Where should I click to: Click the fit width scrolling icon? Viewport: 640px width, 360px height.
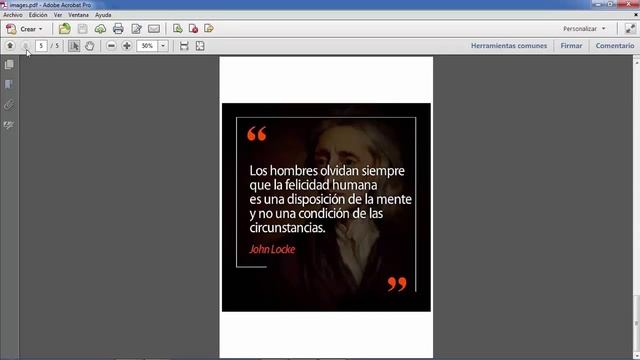[184, 46]
